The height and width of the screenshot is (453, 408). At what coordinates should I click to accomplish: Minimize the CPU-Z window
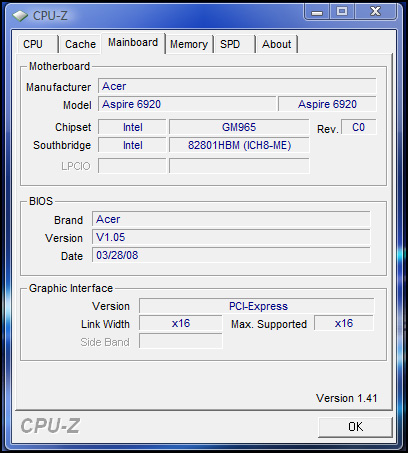pyautogui.click(x=317, y=12)
